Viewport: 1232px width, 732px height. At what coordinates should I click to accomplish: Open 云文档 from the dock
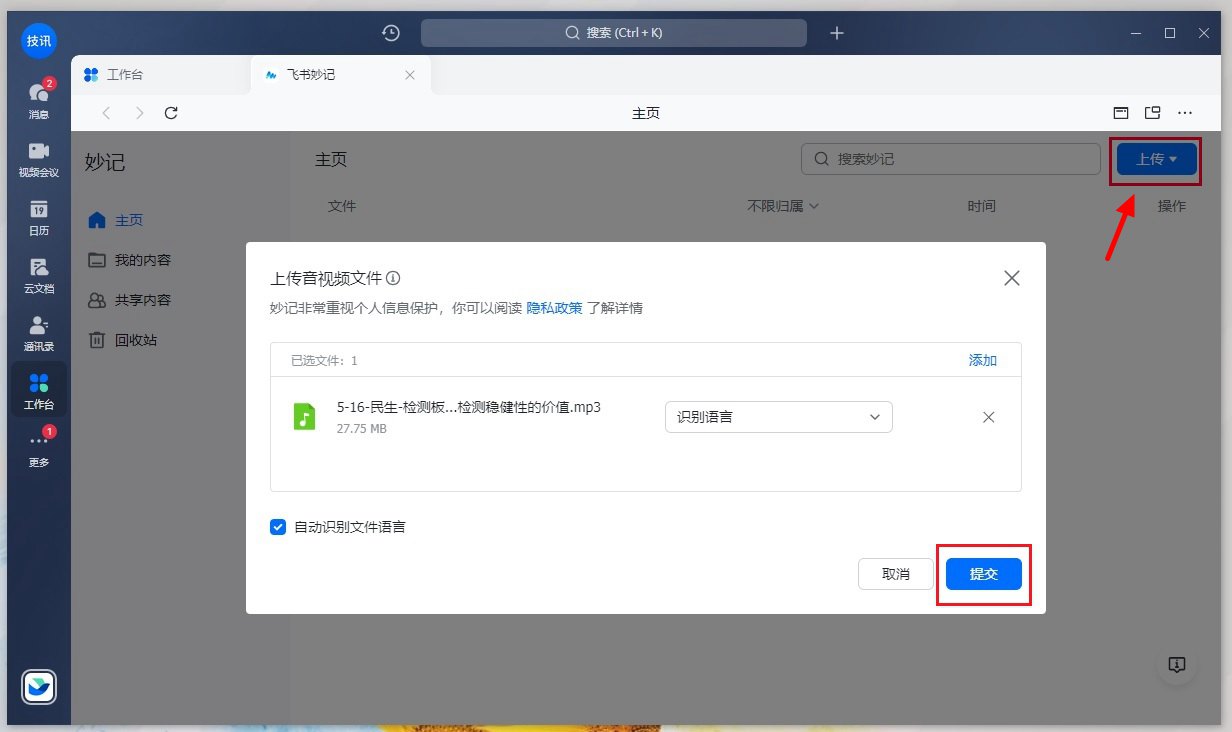(38, 272)
